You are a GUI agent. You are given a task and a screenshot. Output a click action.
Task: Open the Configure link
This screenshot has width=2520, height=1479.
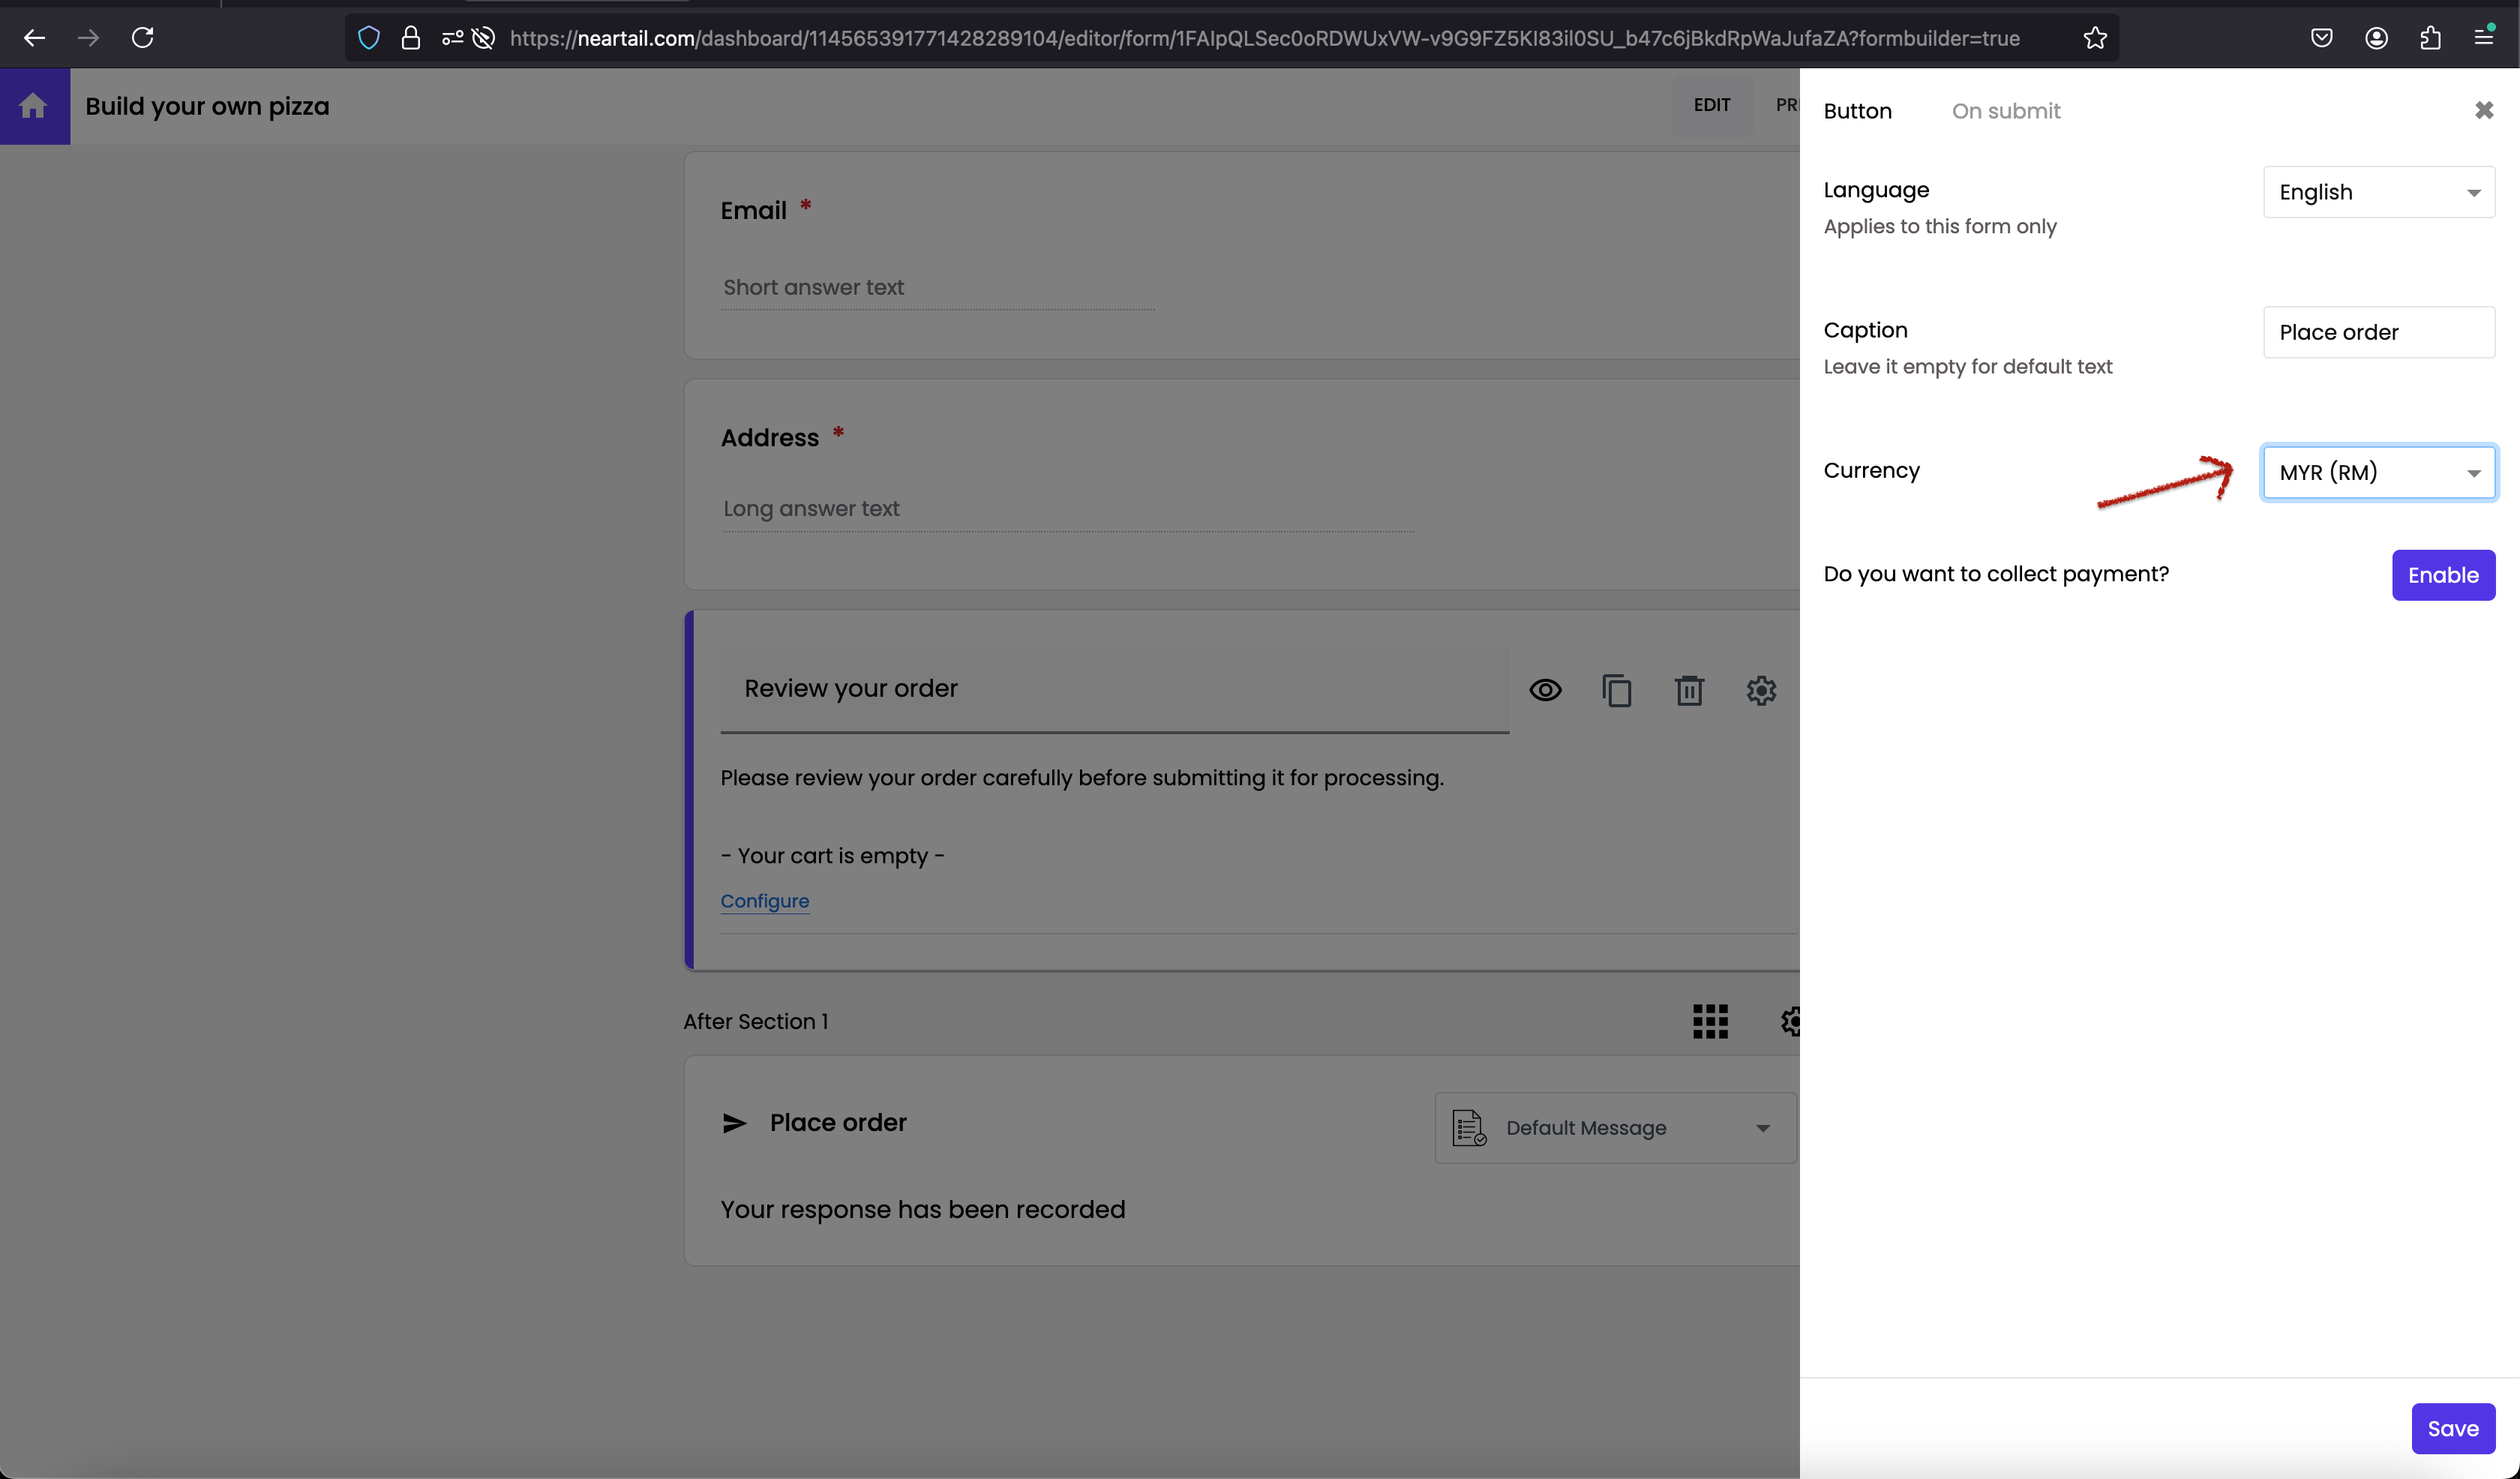(764, 900)
